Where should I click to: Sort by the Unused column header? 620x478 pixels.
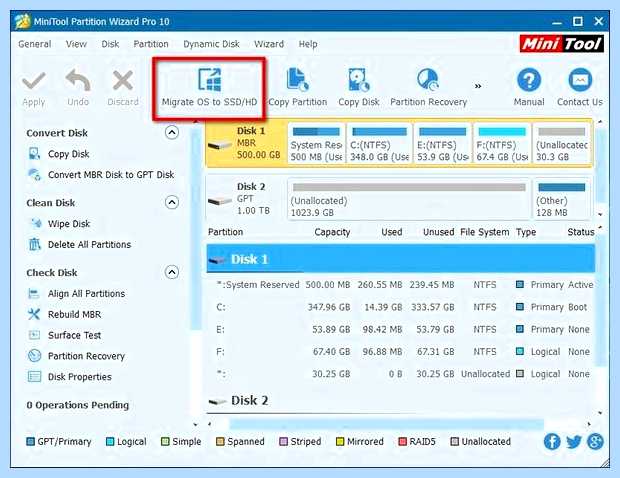[x=439, y=232]
